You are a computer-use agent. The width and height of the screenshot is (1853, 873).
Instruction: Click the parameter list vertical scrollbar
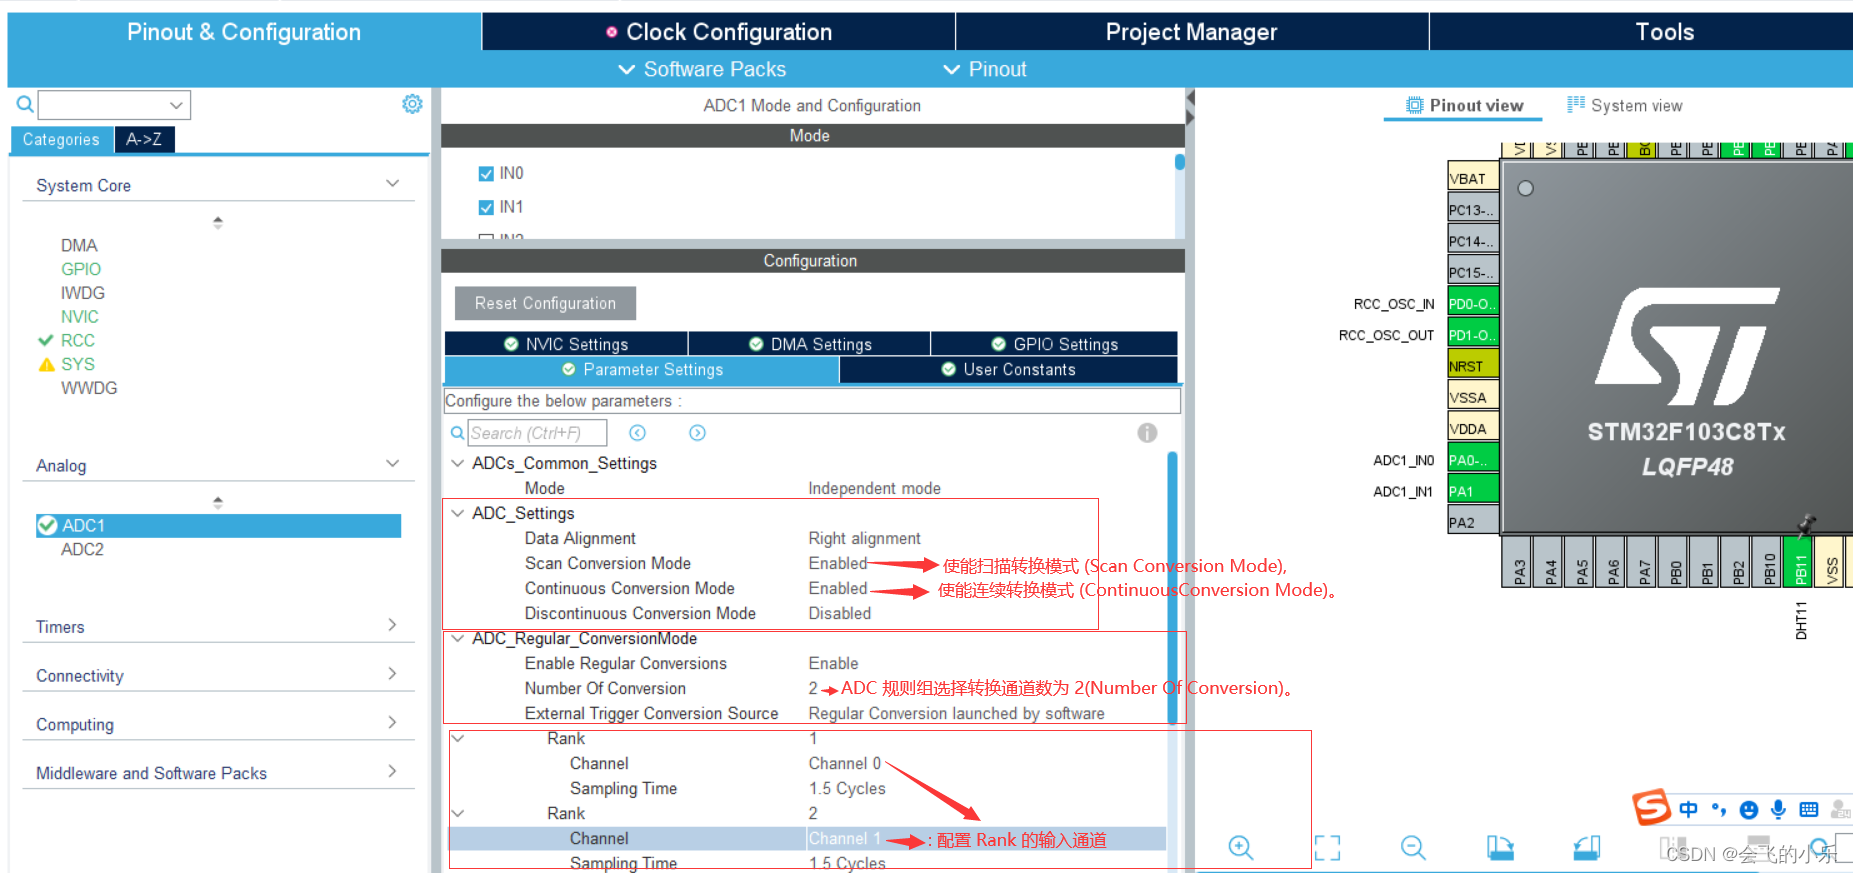pos(1172,588)
